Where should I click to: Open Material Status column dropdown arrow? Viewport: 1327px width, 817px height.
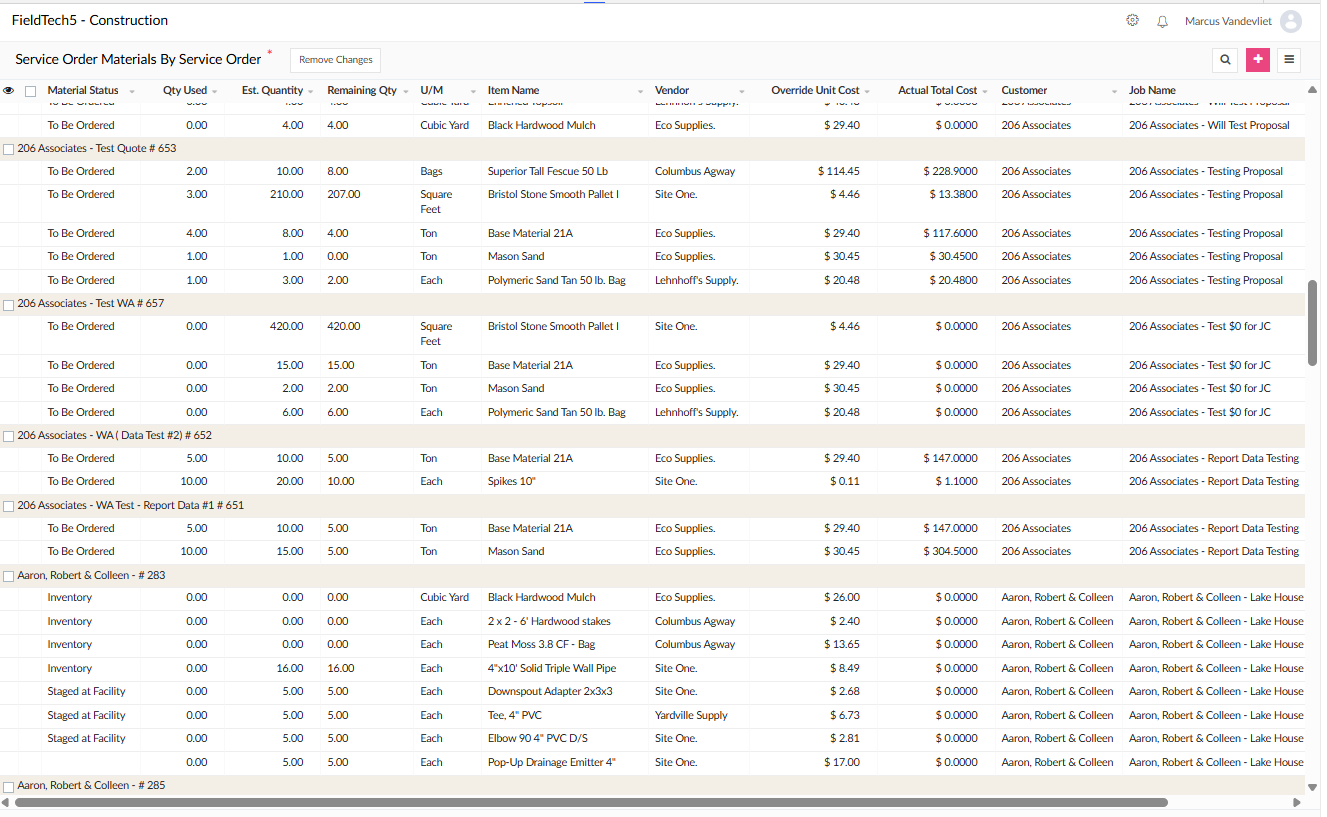[x=132, y=91]
